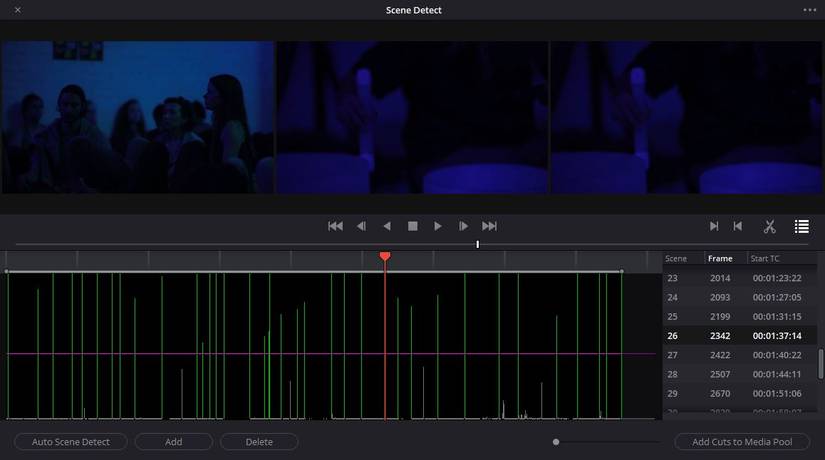
Task: Toggle the scene cut list view
Action: 801,226
